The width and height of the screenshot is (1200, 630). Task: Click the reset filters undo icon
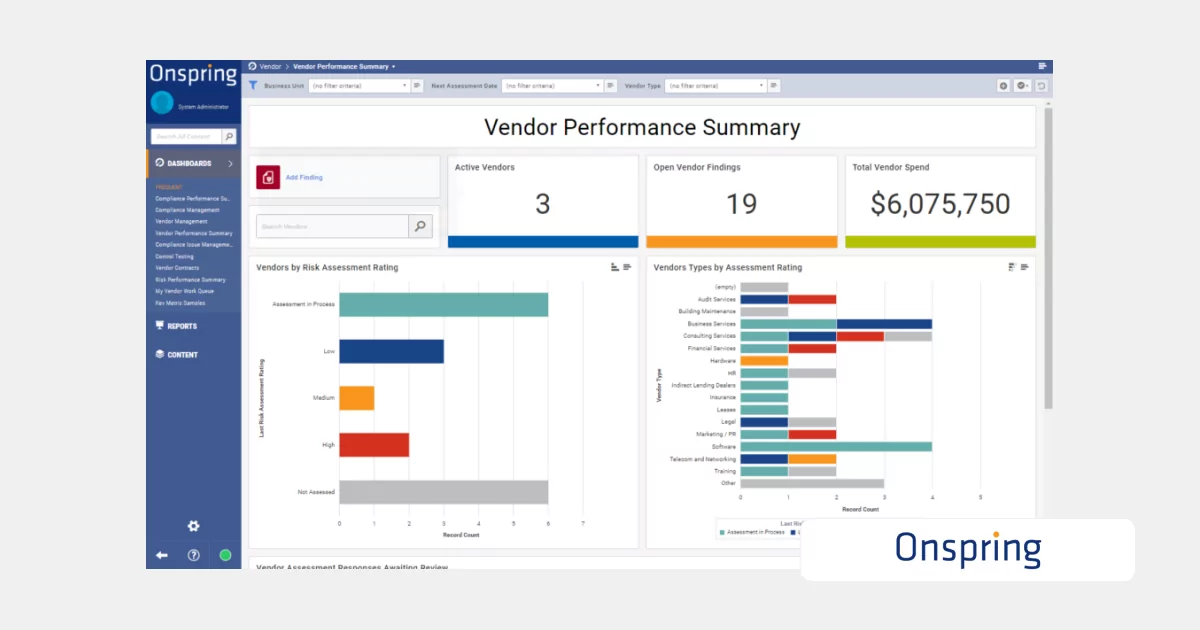[1041, 86]
